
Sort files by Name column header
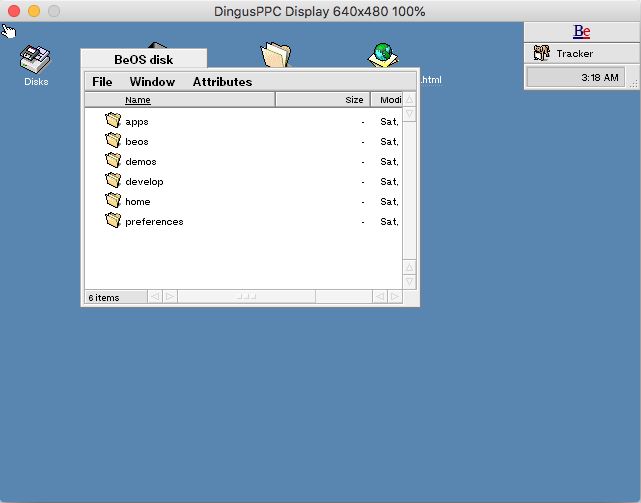[x=138, y=100]
